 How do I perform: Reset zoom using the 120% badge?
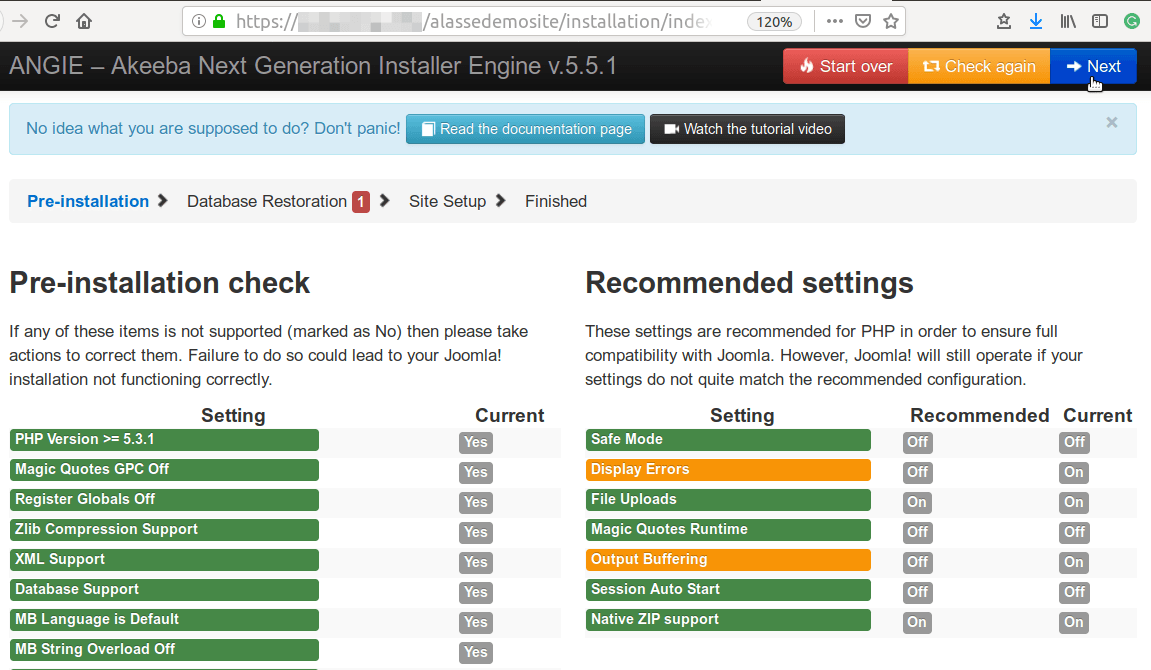pyautogui.click(x=774, y=22)
